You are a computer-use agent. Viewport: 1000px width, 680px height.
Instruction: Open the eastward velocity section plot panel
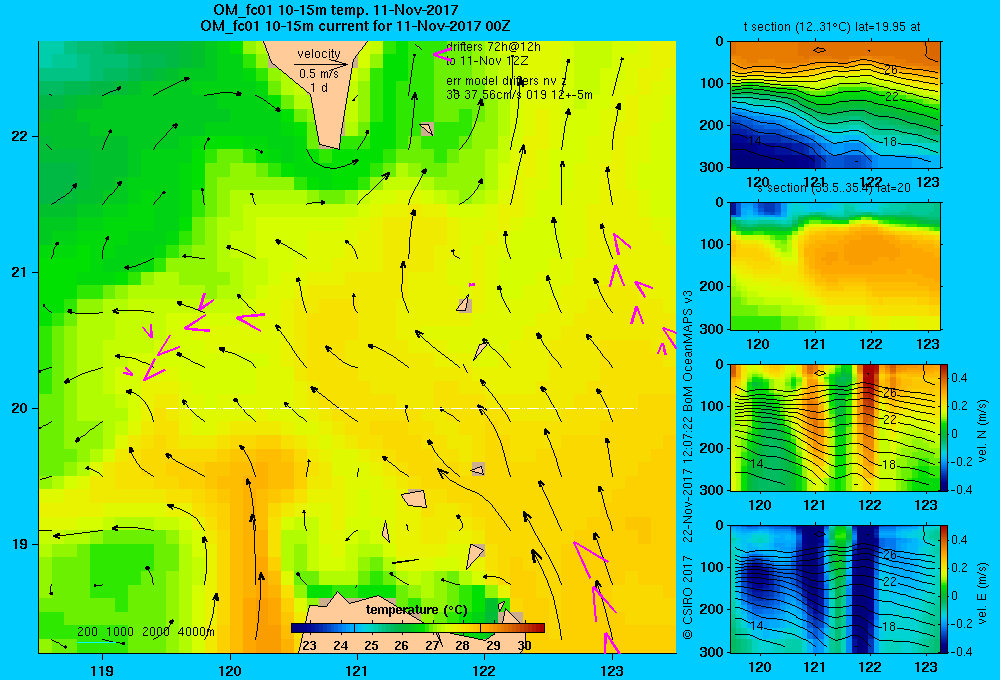[835, 589]
